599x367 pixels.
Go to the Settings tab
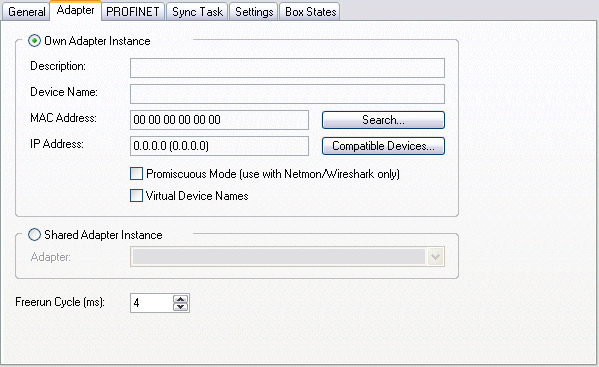(254, 12)
